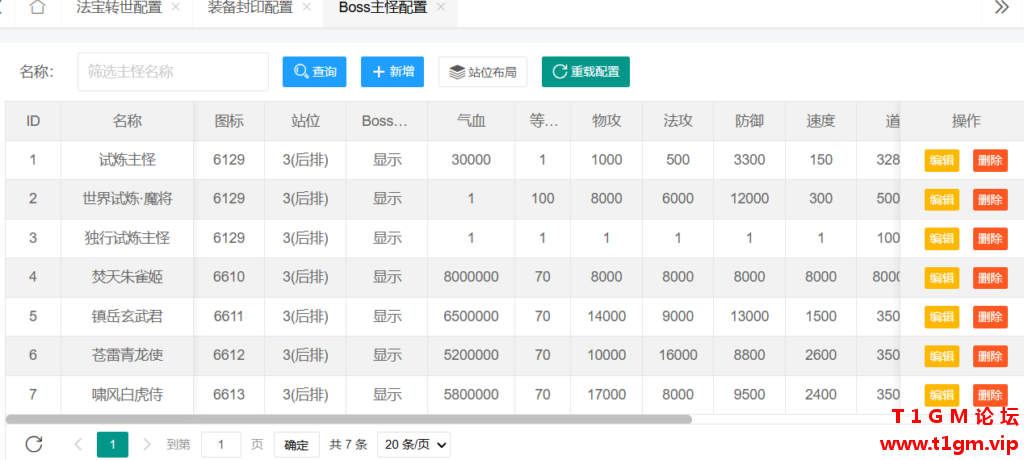This screenshot has height=460, width=1024.
Task: Click the name cell 试炼主怪
Action: pos(127,160)
